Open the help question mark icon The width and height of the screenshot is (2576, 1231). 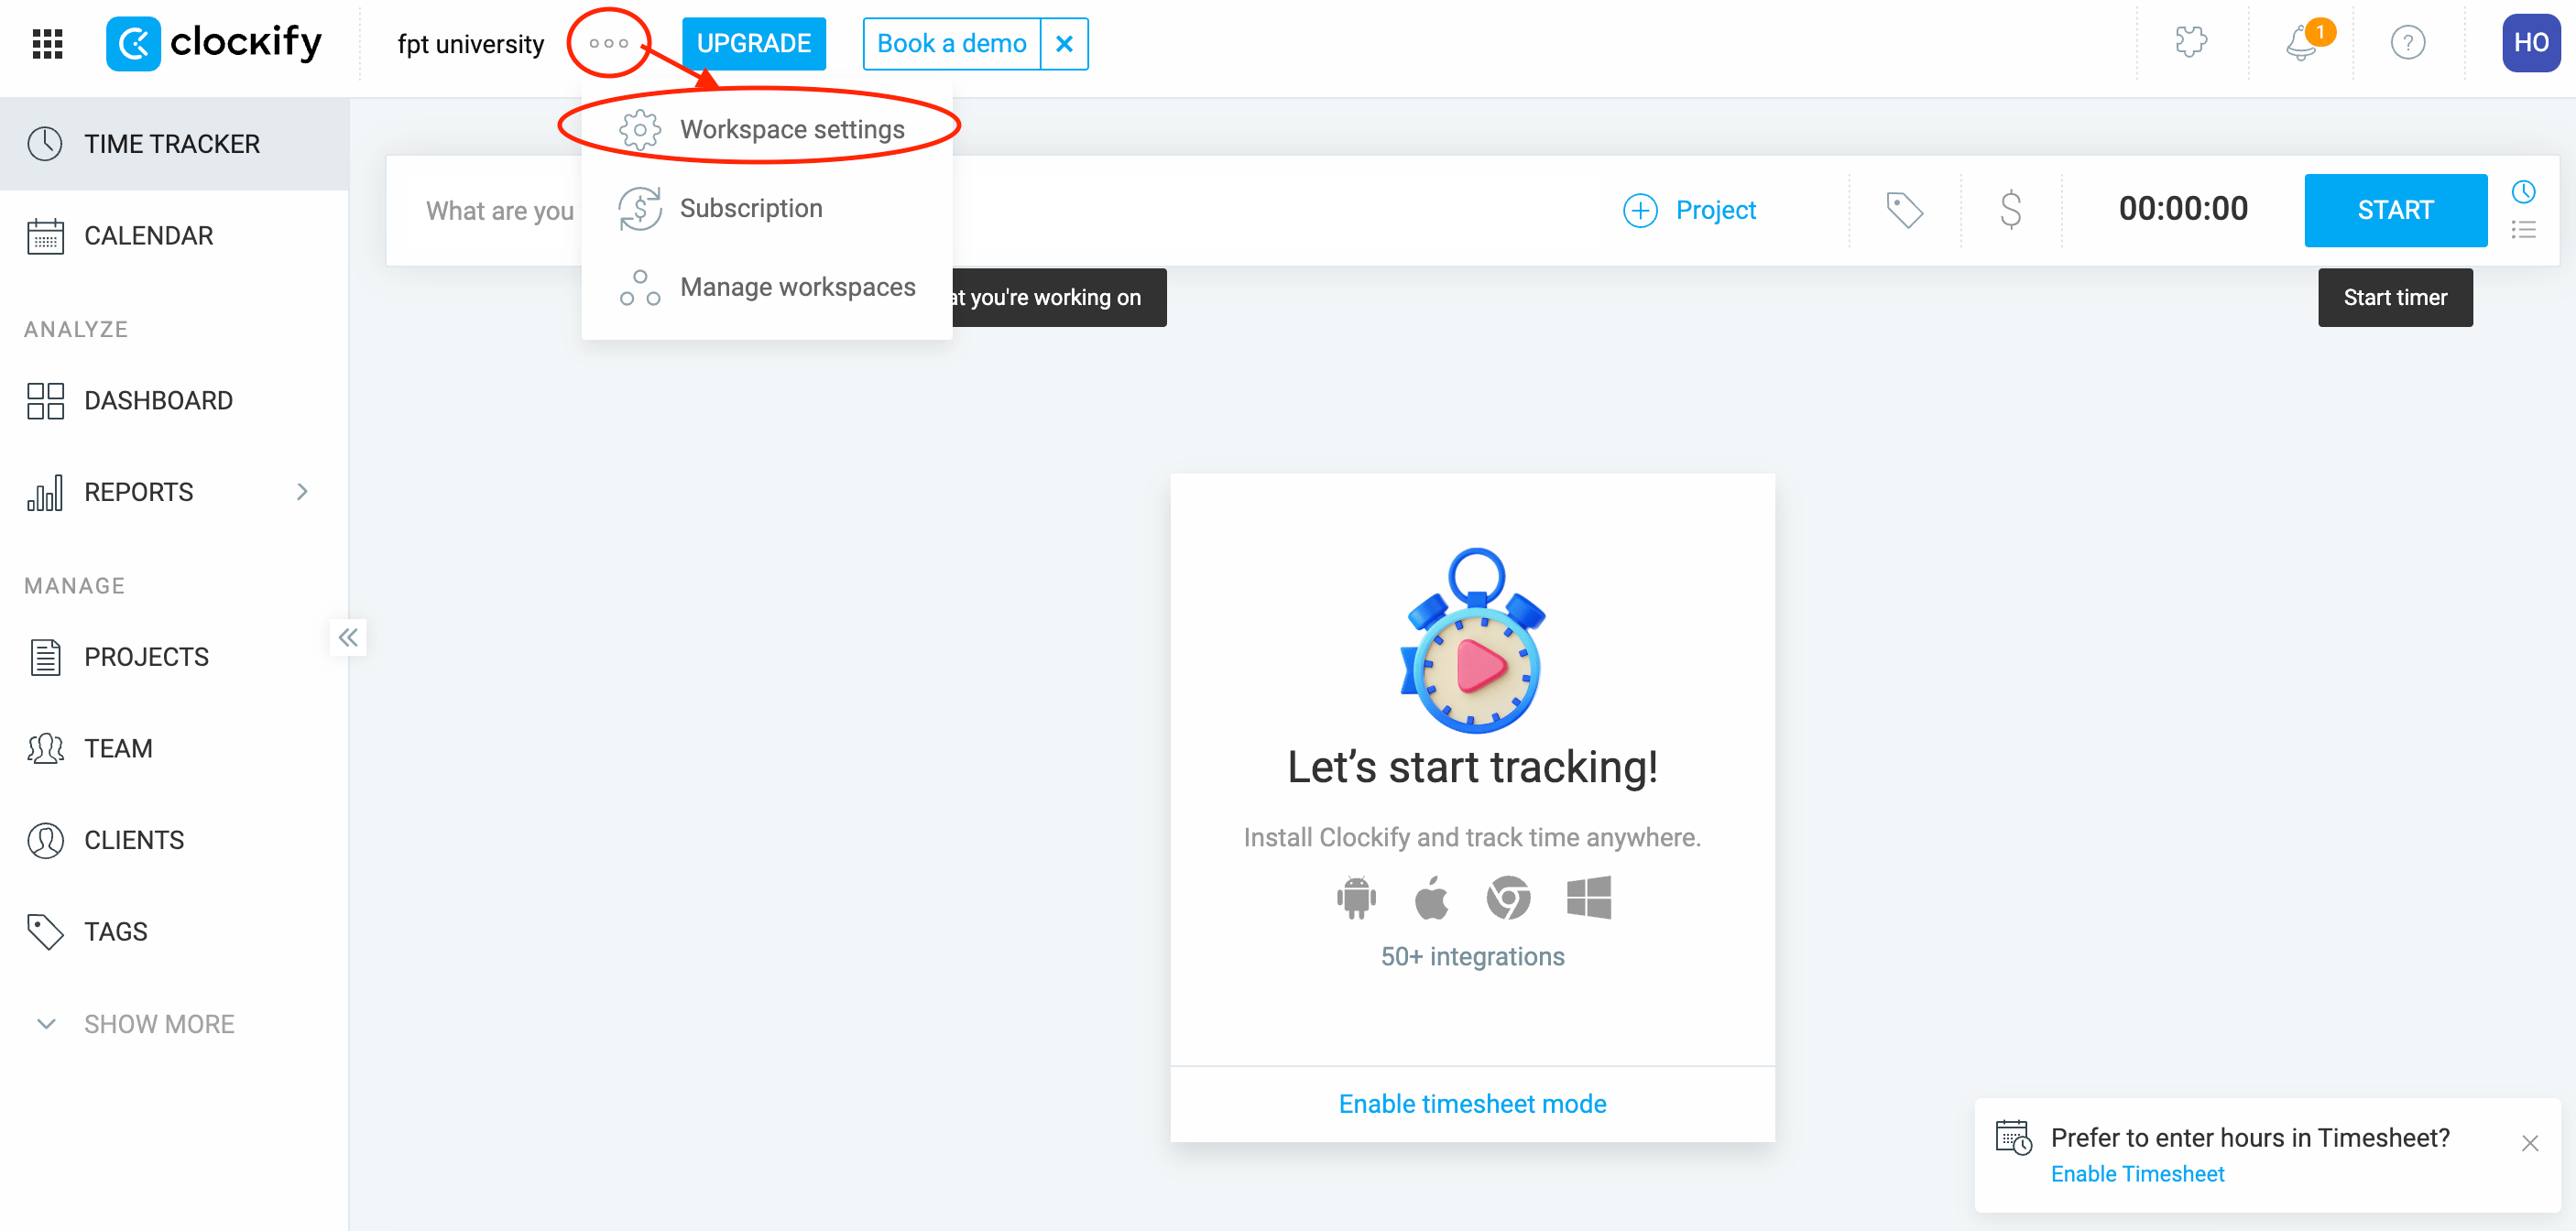[2407, 43]
